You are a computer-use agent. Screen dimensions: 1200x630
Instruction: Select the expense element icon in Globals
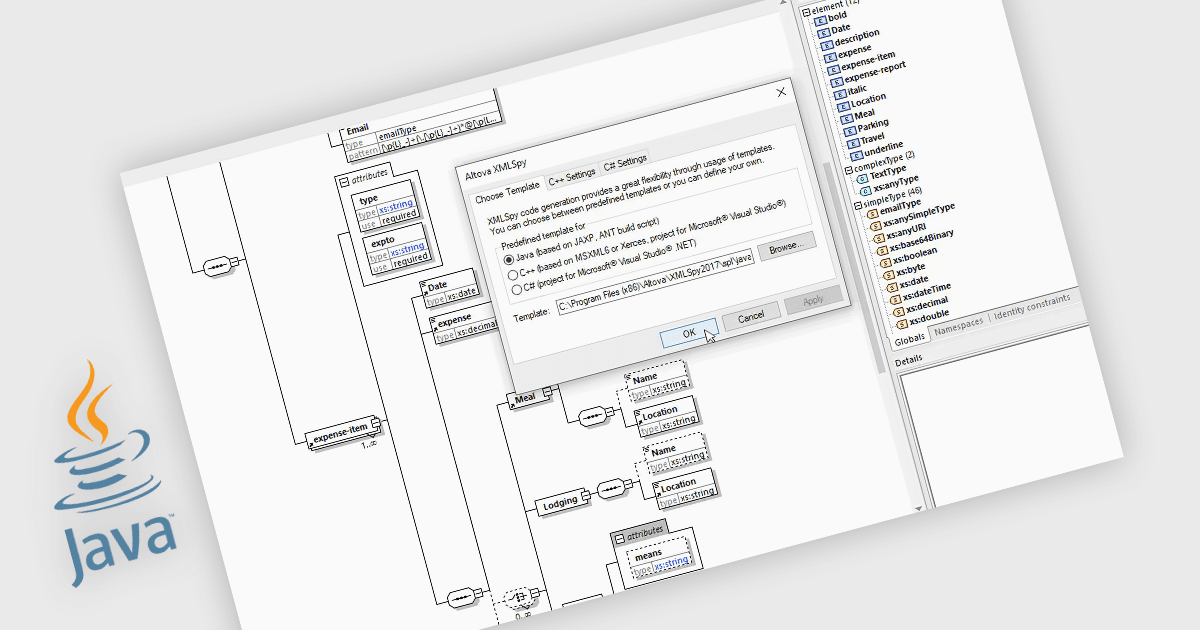pos(830,58)
